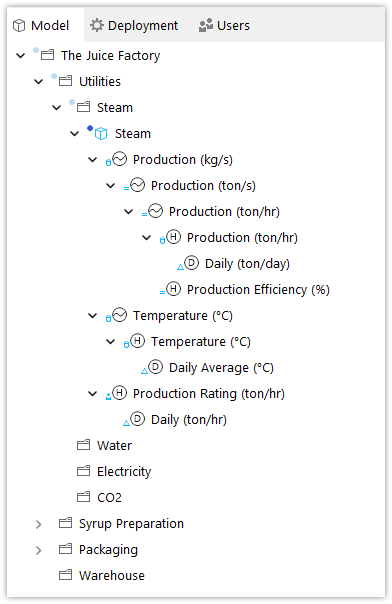The width and height of the screenshot is (392, 604).
Task: Expand the Packaging node
Action: tap(39, 550)
